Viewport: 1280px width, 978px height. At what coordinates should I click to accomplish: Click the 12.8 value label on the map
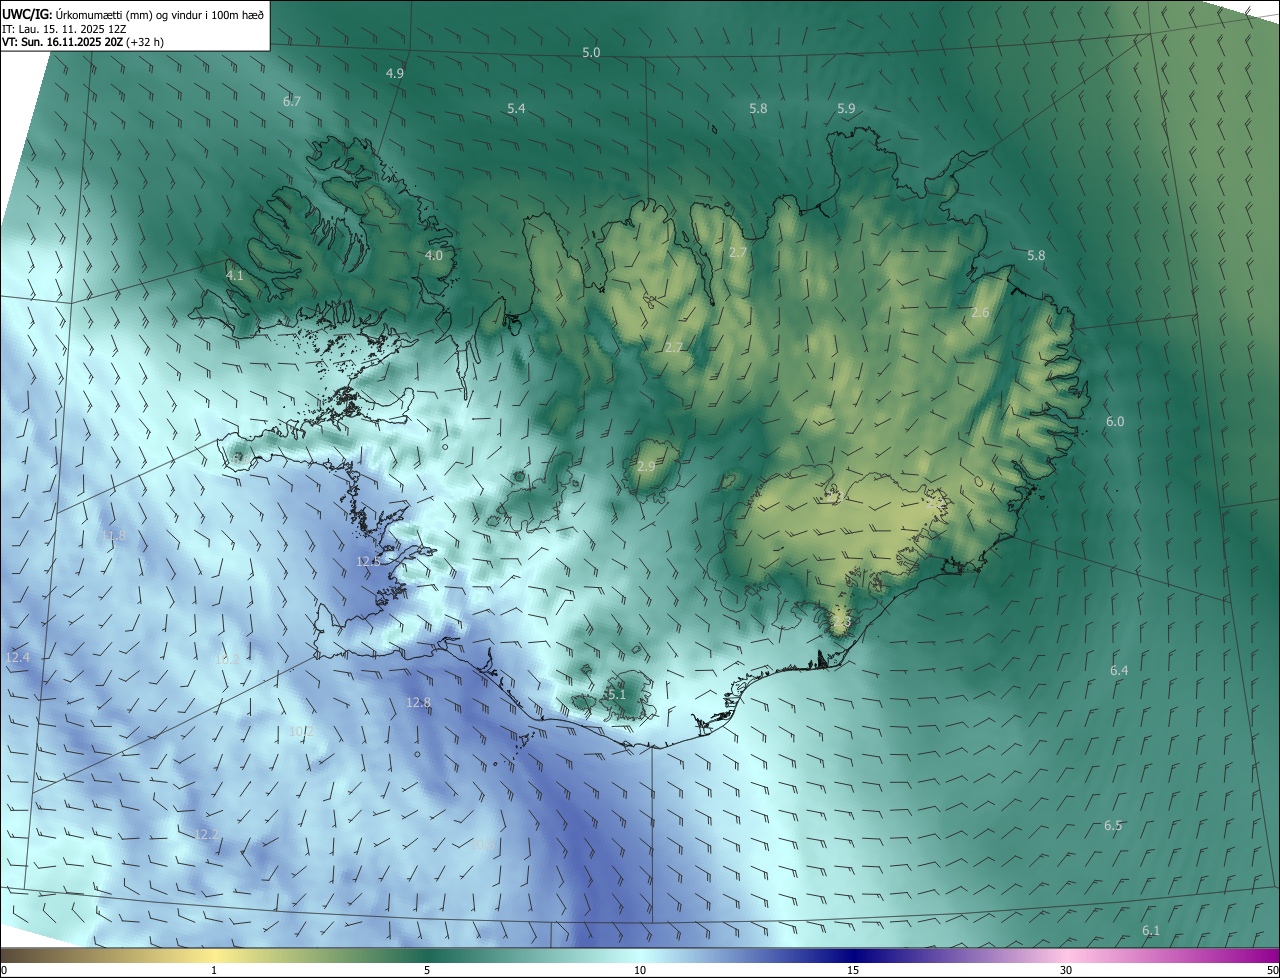pyautogui.click(x=419, y=703)
